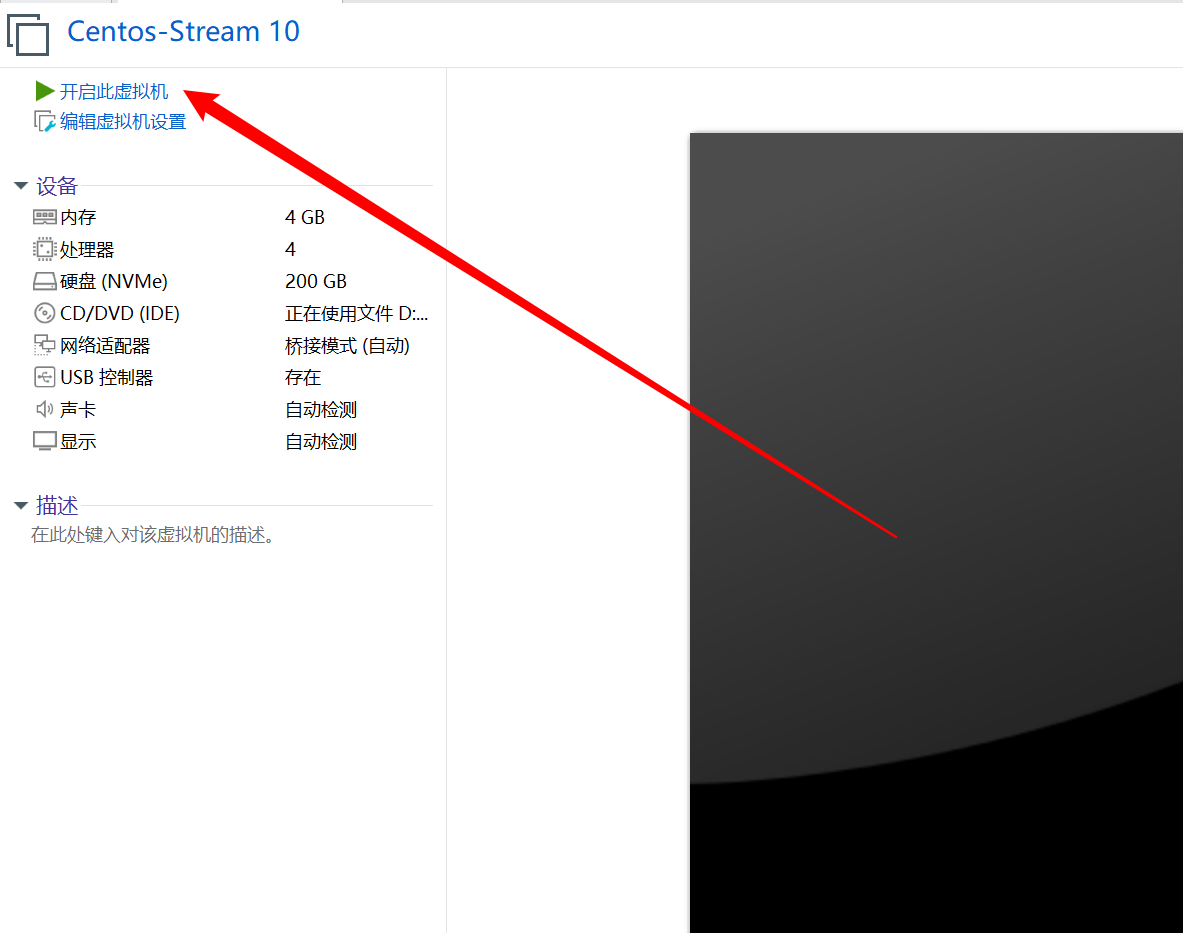Click 自动检测 value for 显示

(321, 441)
